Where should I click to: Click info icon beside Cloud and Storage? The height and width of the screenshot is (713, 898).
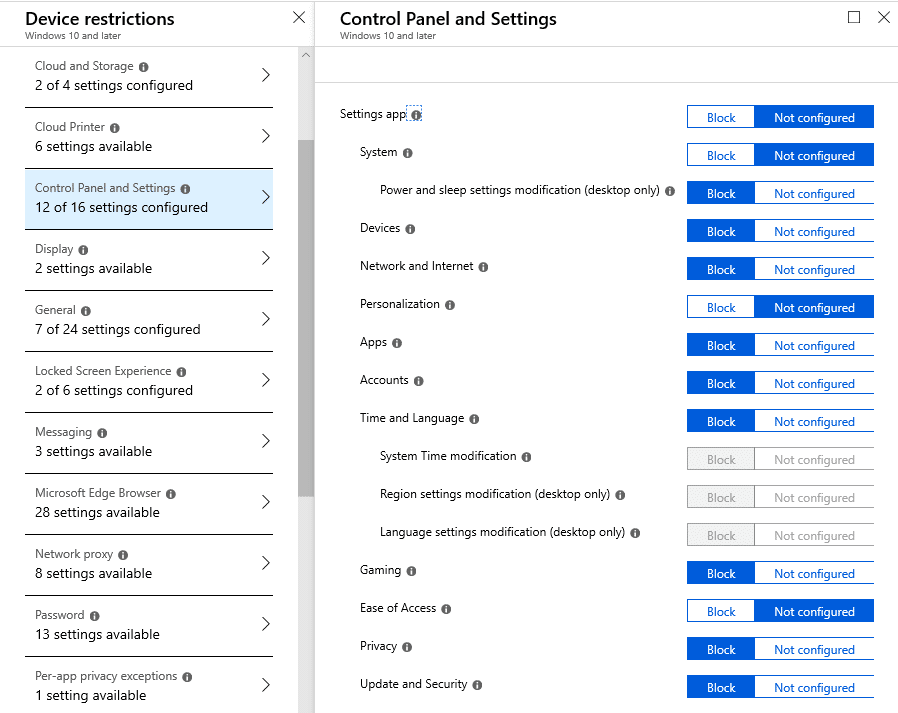point(144,67)
